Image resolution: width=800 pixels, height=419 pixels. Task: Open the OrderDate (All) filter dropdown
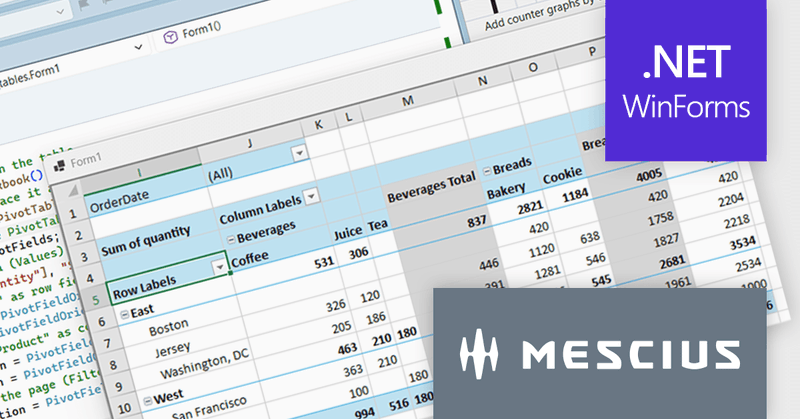click(297, 152)
